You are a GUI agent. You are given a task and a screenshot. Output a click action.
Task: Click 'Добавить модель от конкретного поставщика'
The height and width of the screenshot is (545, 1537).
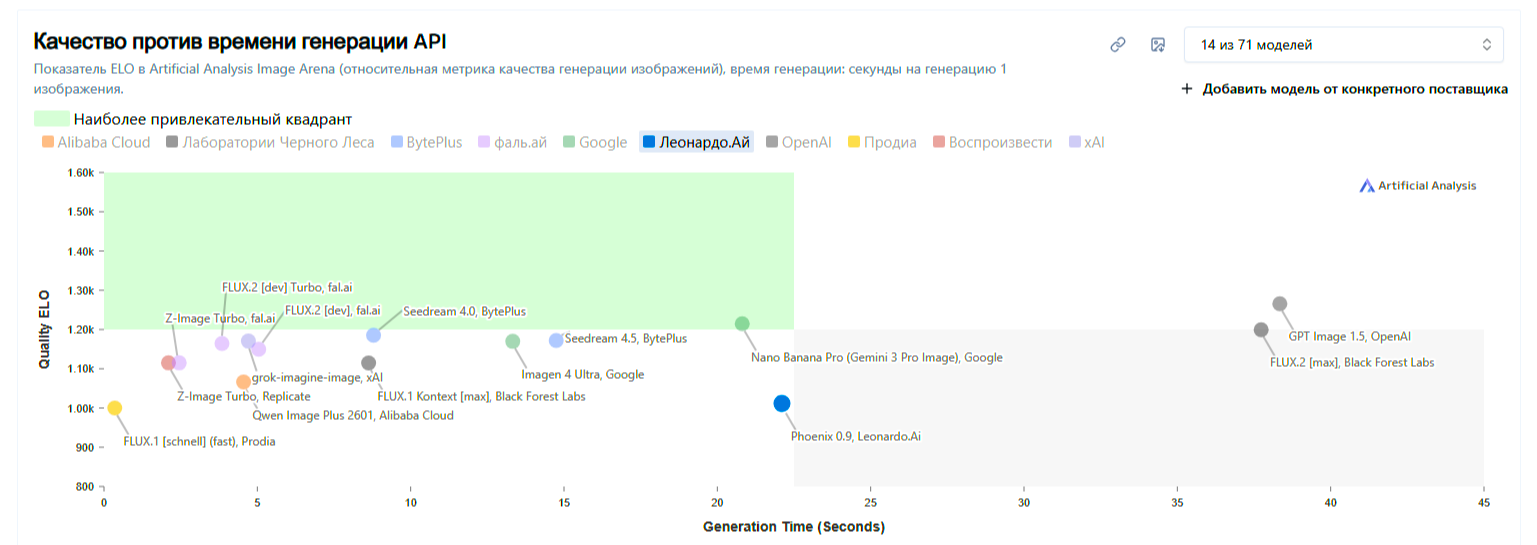(1354, 89)
